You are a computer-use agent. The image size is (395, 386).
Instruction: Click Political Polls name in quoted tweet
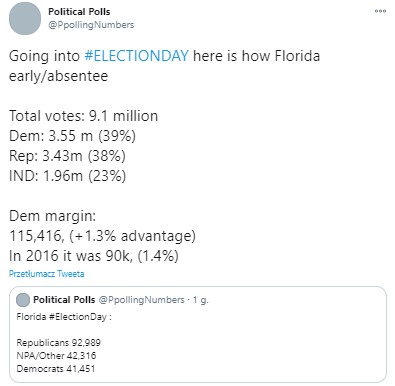tap(64, 300)
